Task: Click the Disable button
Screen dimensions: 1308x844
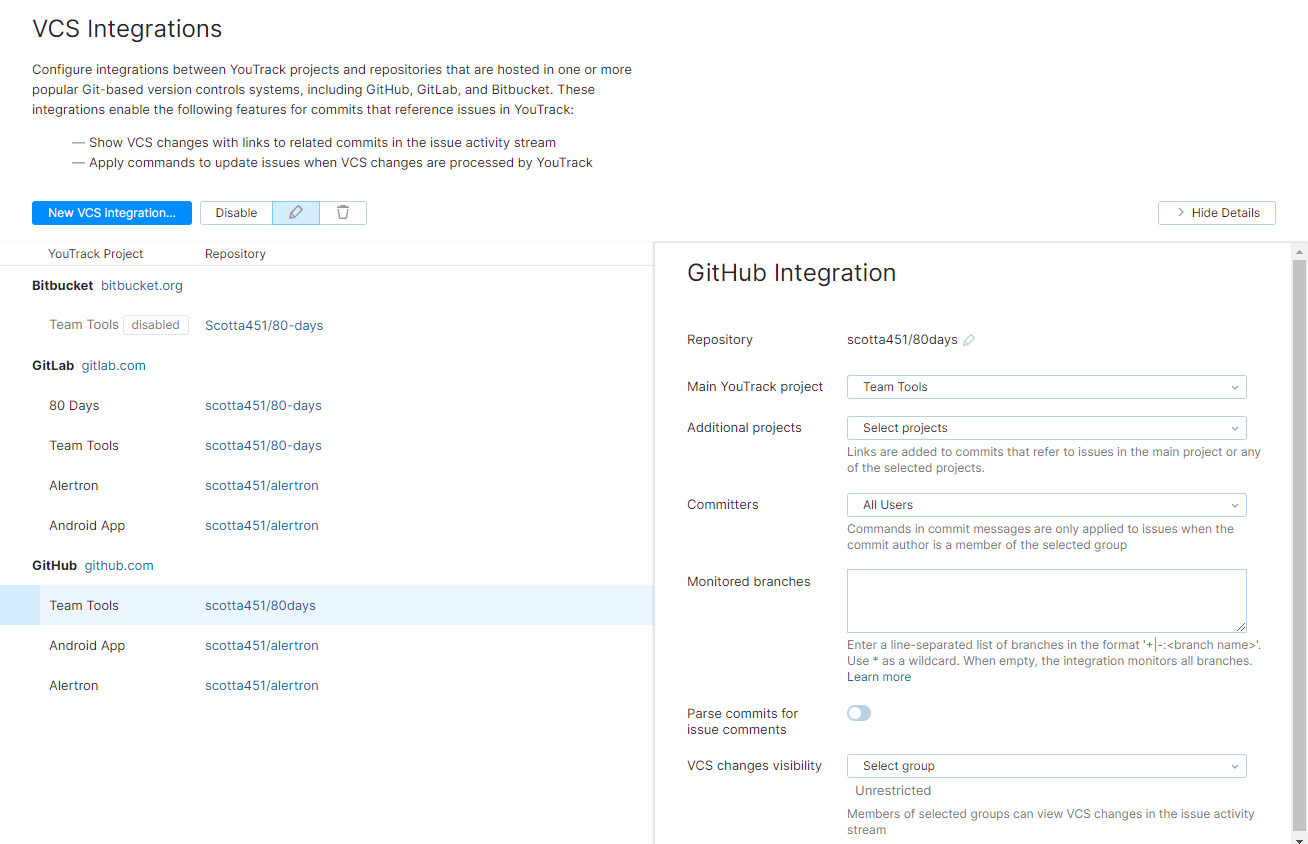Action: coord(236,213)
